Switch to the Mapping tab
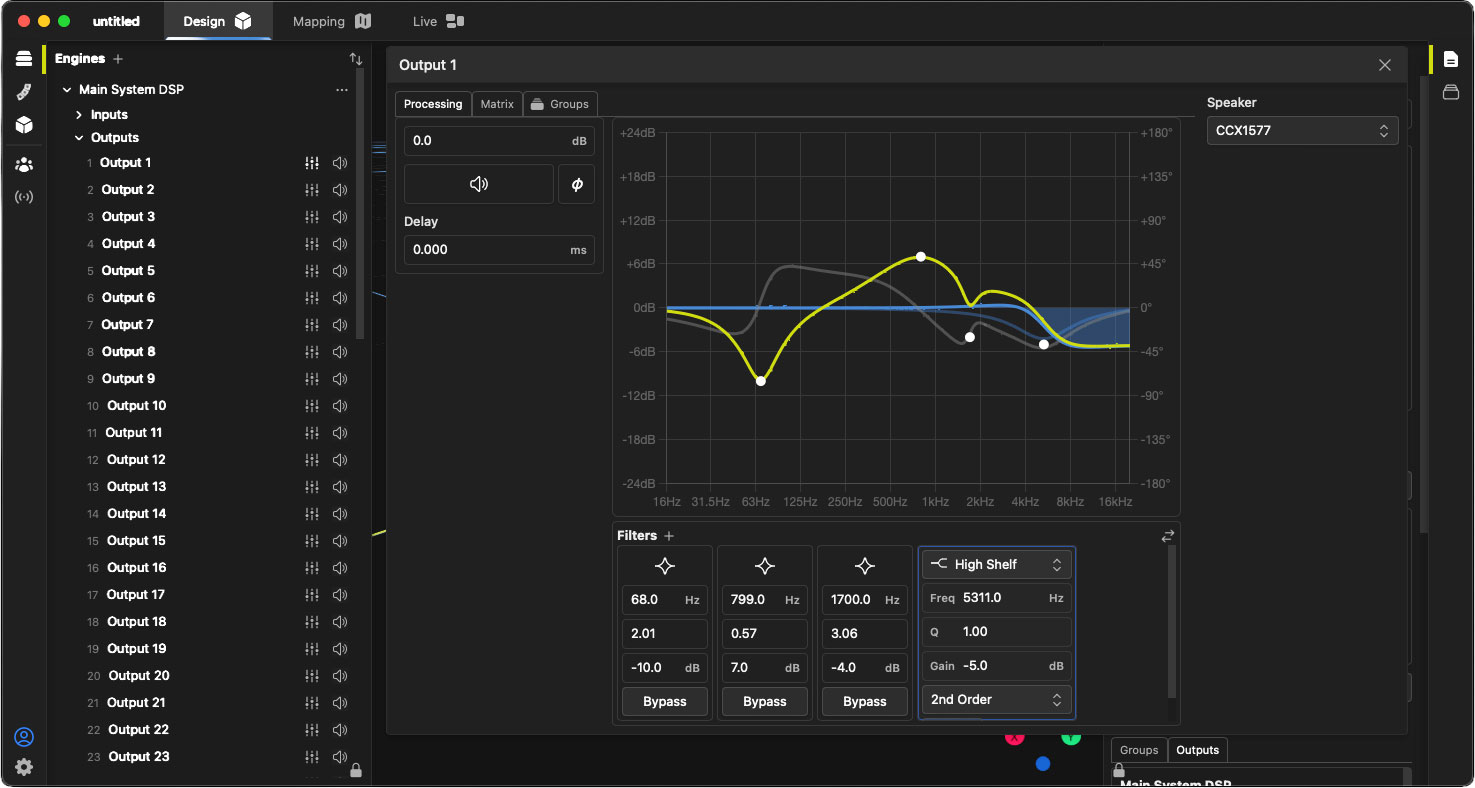 pyautogui.click(x=332, y=21)
